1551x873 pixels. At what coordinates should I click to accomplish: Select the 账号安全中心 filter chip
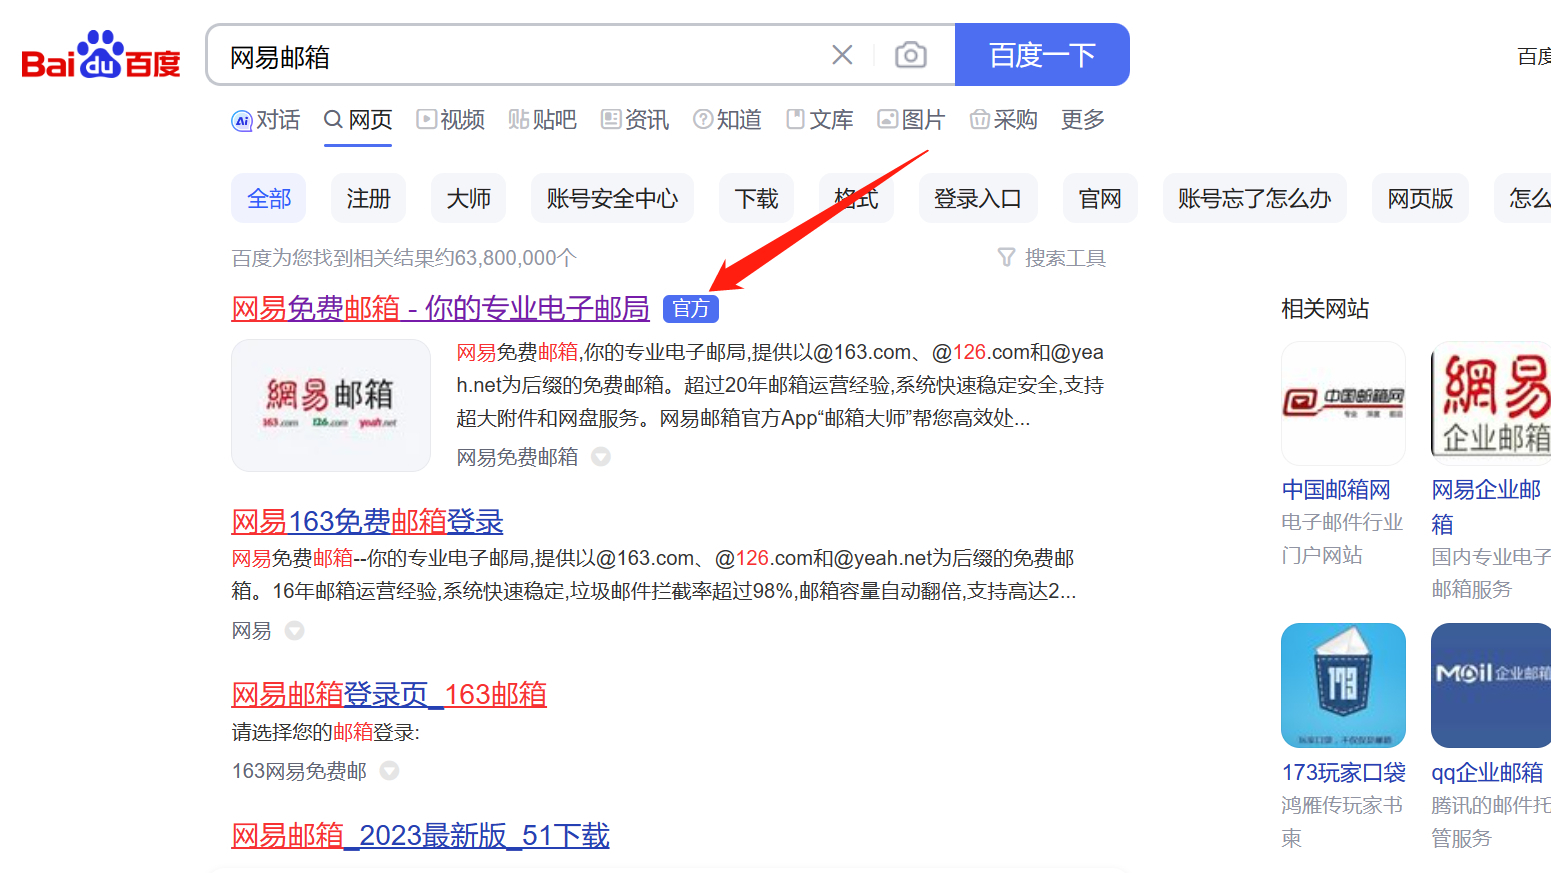tap(612, 198)
